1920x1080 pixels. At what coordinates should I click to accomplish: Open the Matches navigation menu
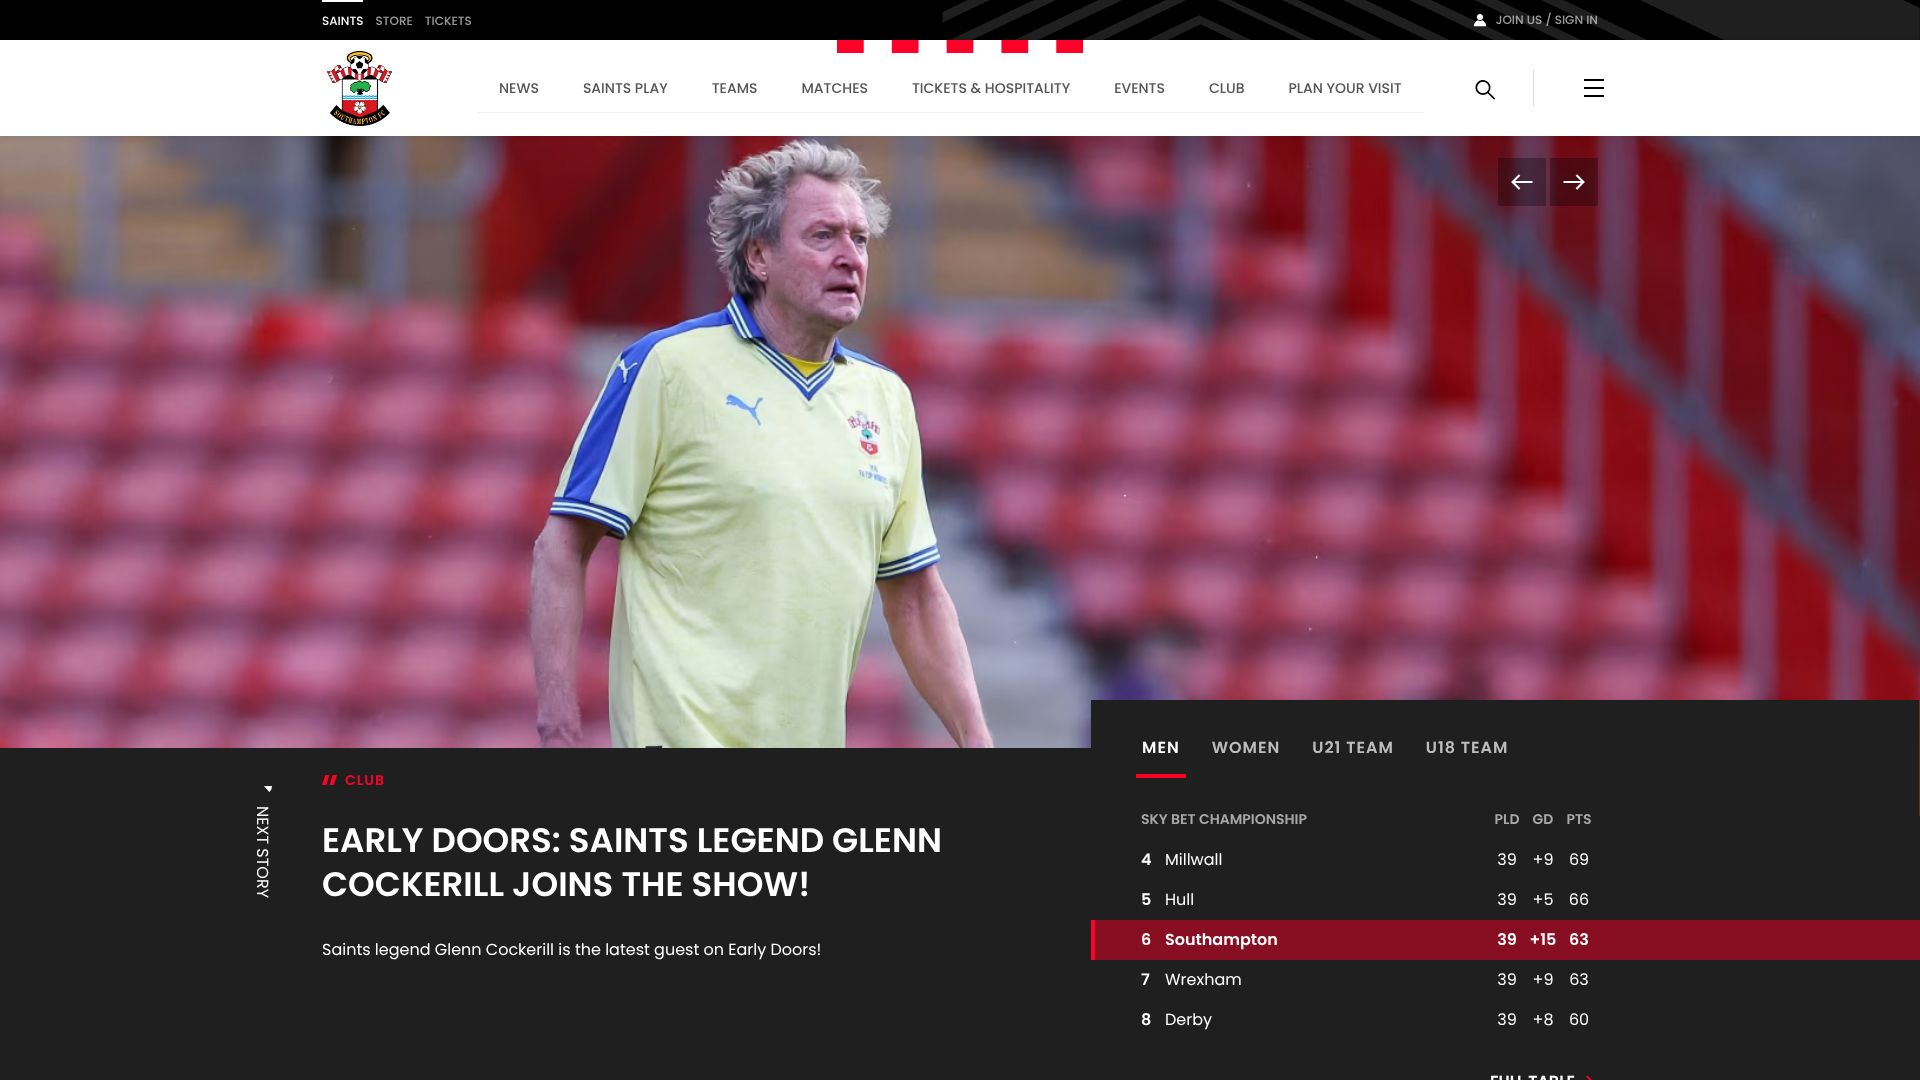pyautogui.click(x=834, y=88)
